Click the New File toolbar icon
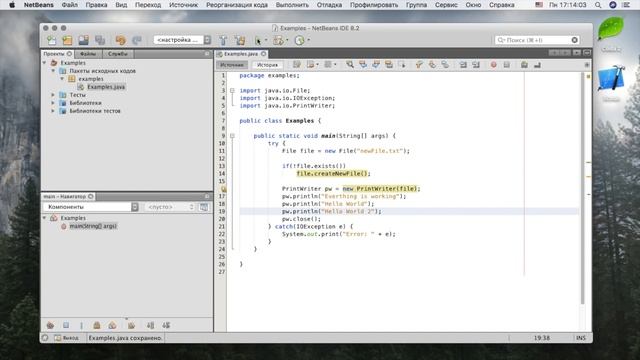Viewport: 640px width, 360px height. tap(52, 40)
